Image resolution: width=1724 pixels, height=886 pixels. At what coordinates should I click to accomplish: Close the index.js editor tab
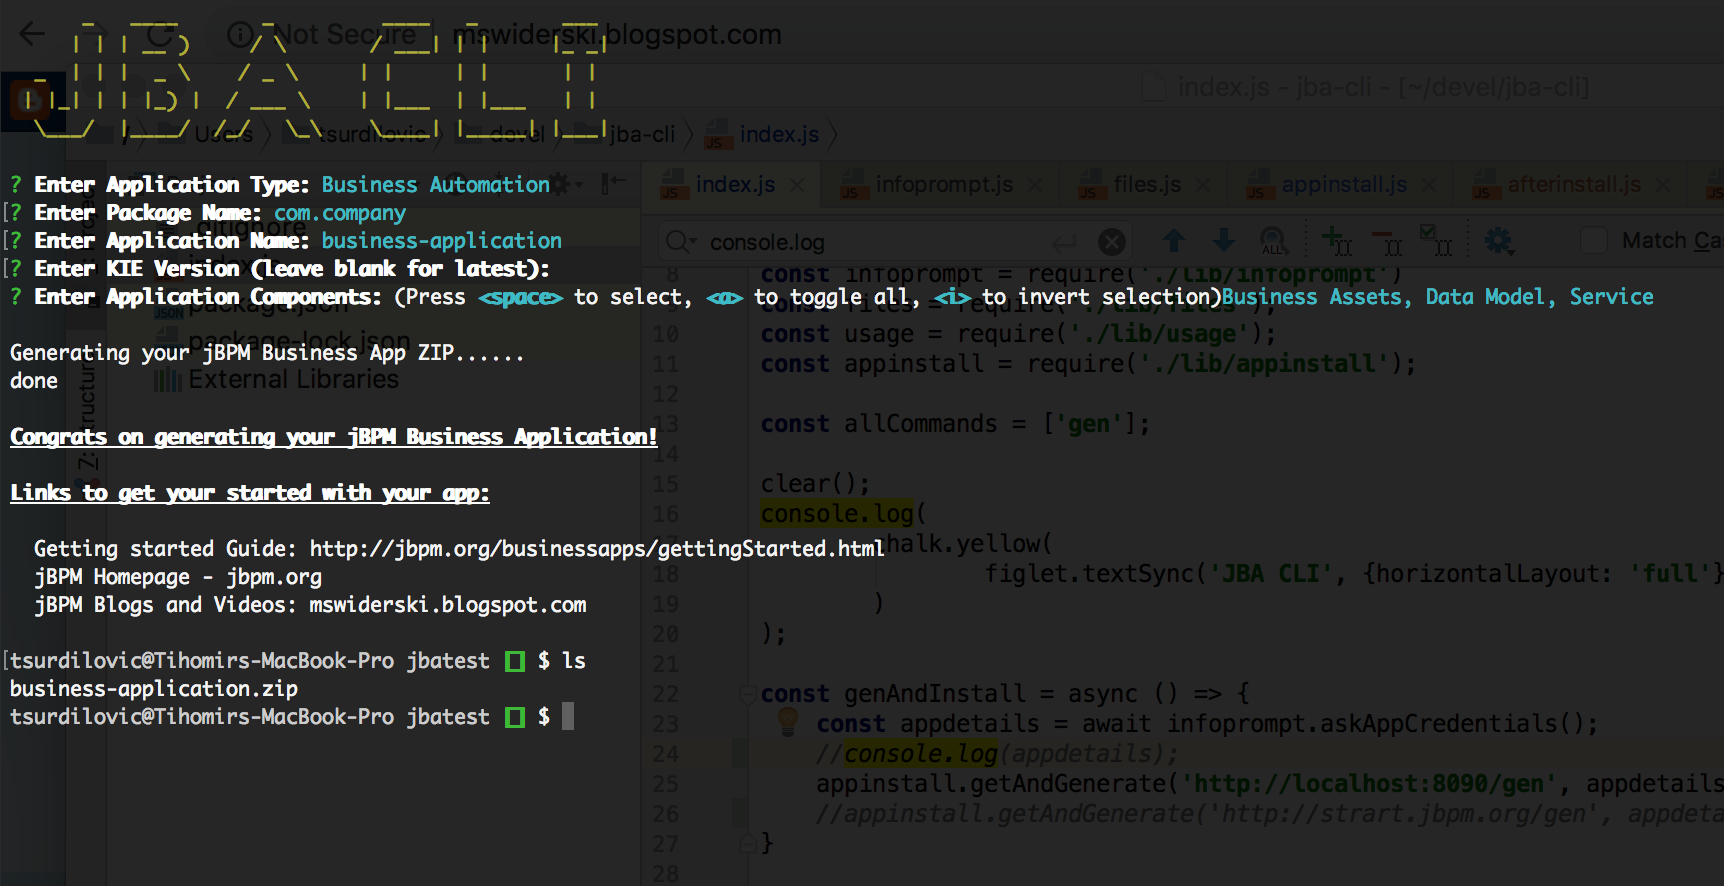(797, 185)
